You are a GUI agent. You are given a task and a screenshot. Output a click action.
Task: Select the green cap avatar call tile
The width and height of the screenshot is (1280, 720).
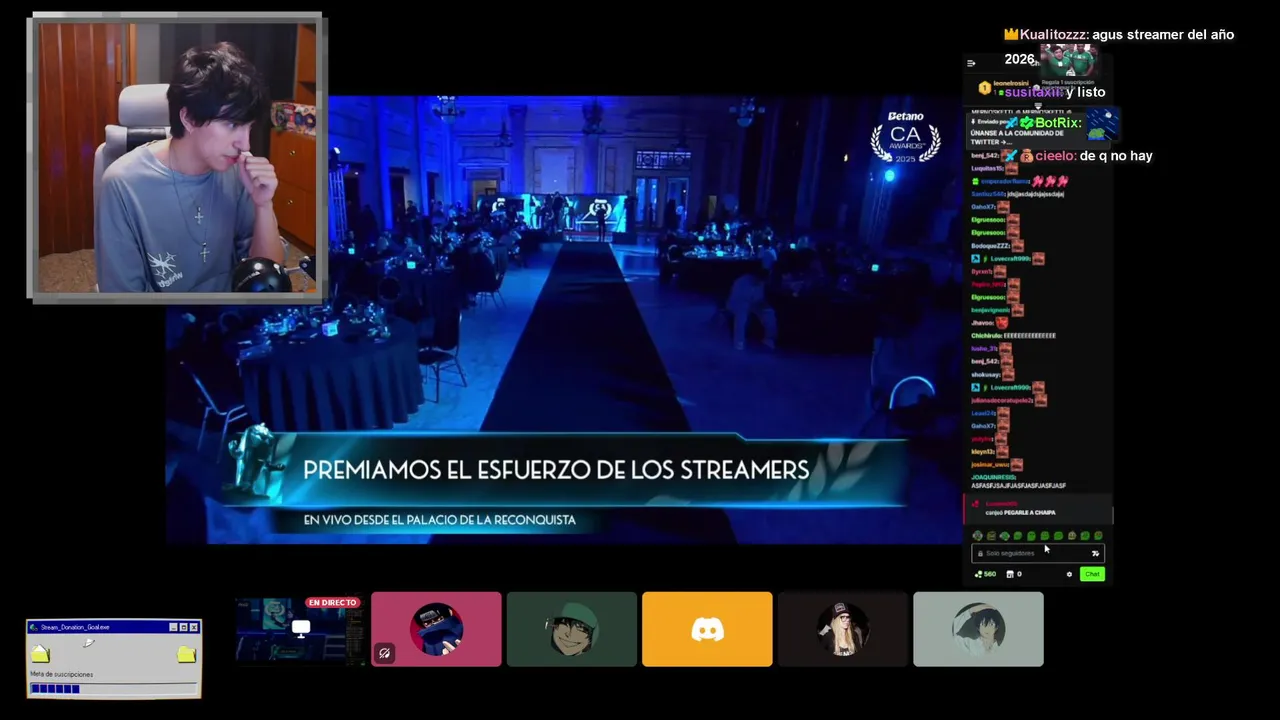point(571,629)
